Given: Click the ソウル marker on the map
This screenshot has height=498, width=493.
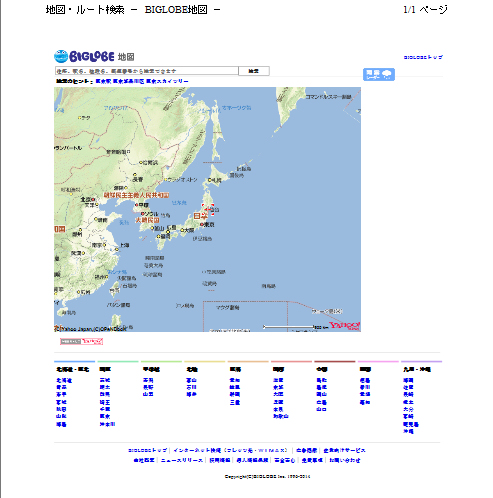Looking at the screenshot, I should pos(143,214).
